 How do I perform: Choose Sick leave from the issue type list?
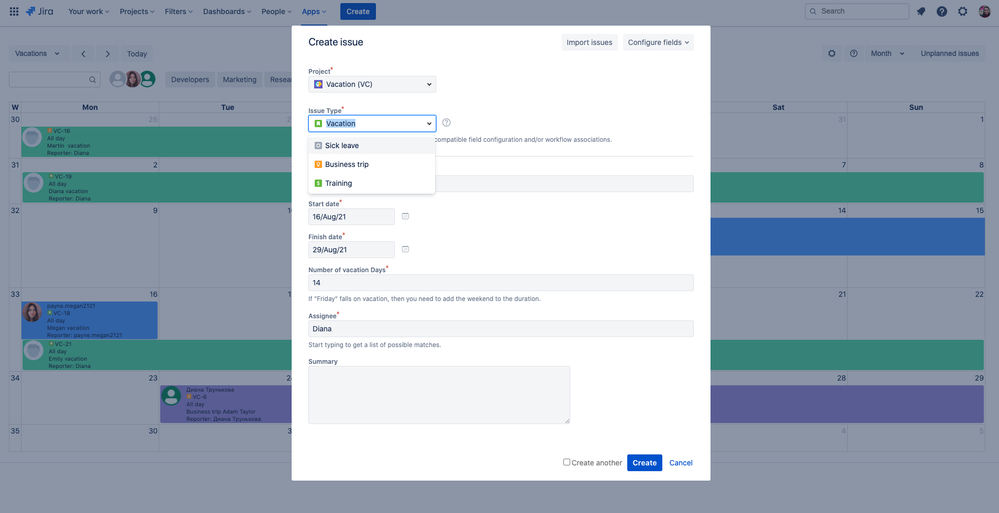[371, 145]
